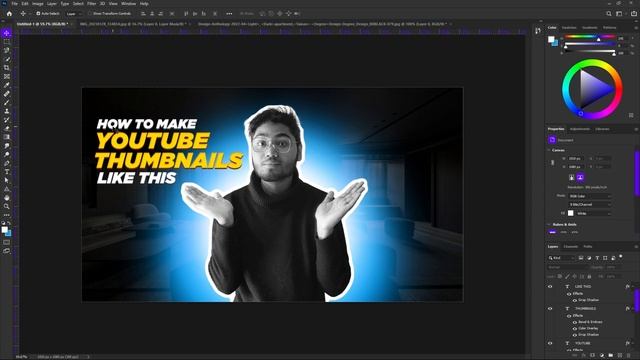Select the Horizontal Type tool

coord(7,171)
